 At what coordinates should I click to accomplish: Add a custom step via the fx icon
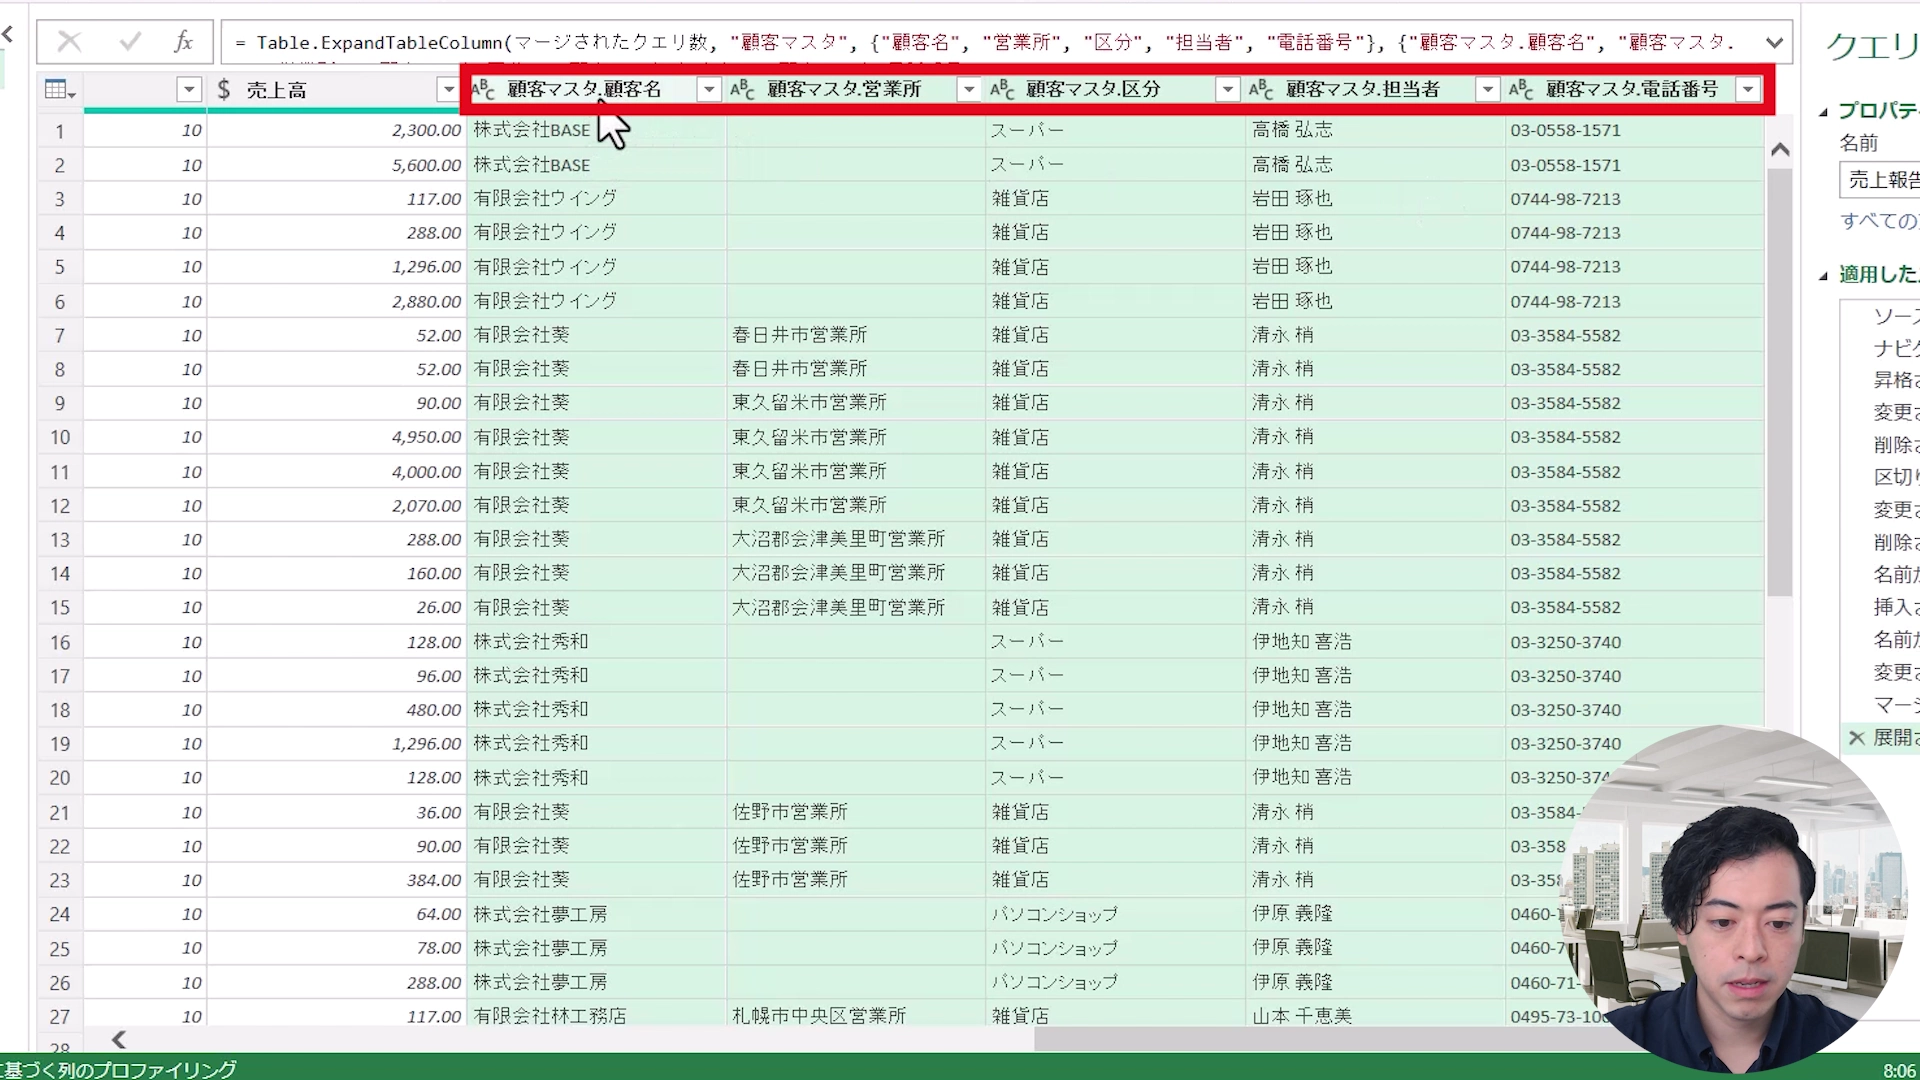pyautogui.click(x=184, y=41)
